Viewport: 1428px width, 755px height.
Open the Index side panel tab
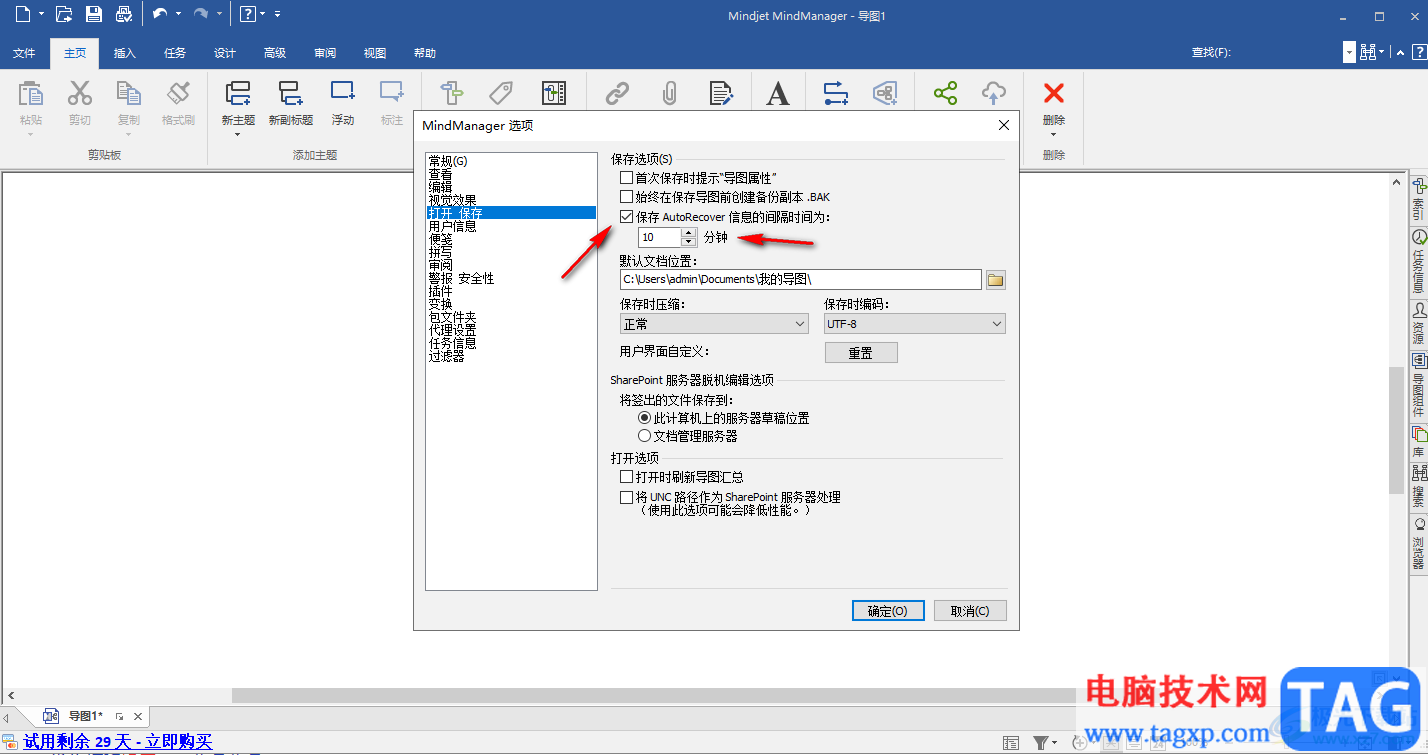1418,199
